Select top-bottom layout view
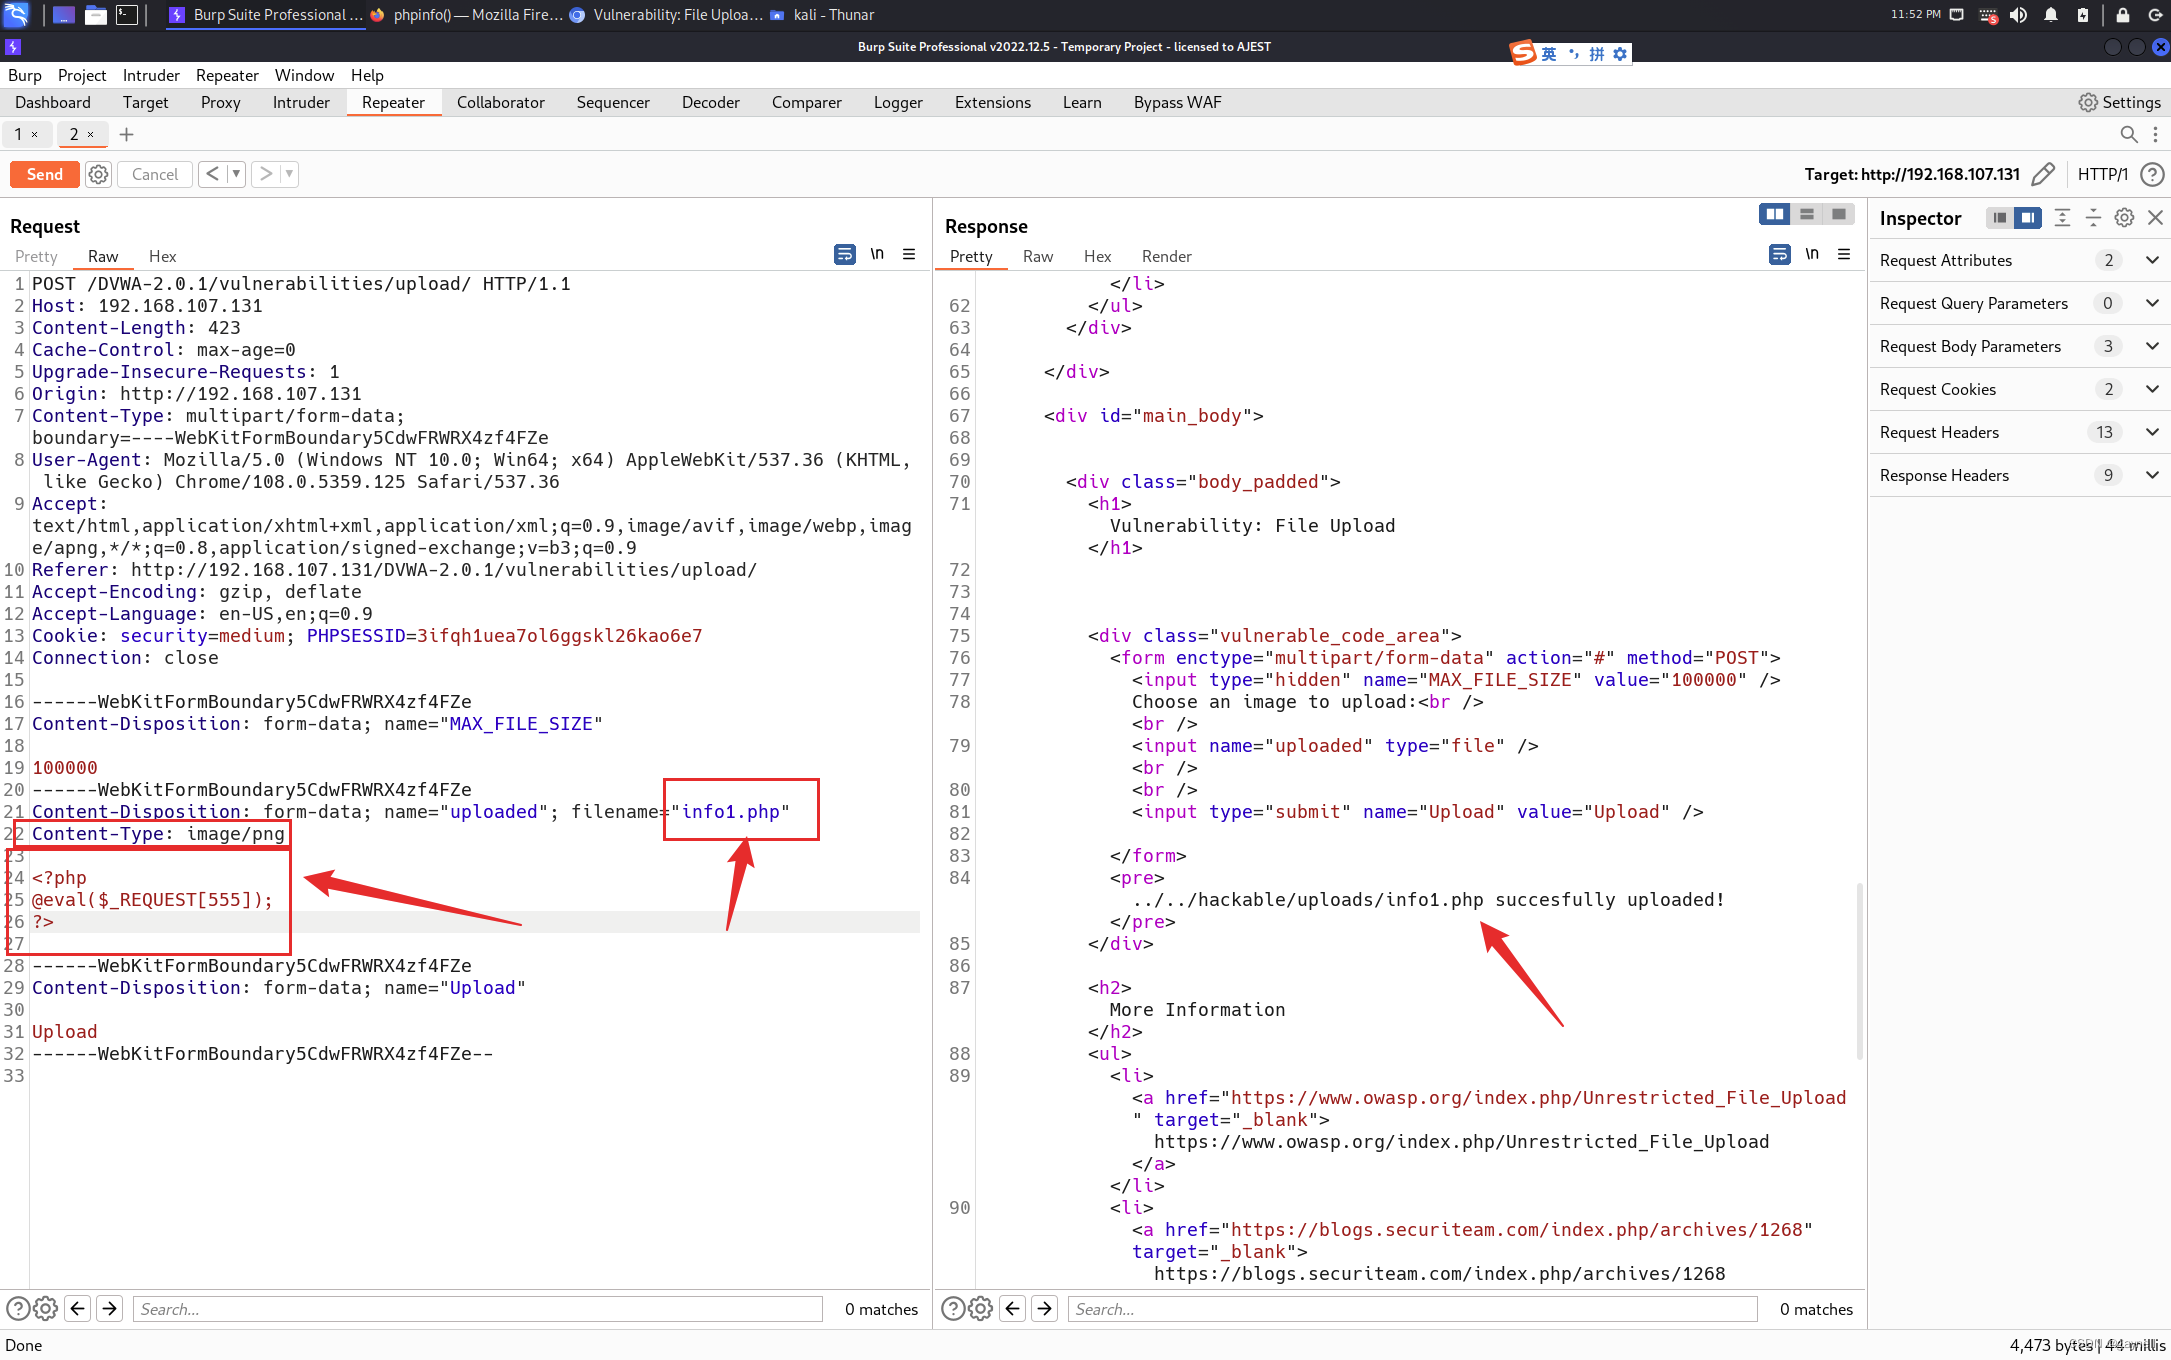2171x1360 pixels. point(1807,214)
